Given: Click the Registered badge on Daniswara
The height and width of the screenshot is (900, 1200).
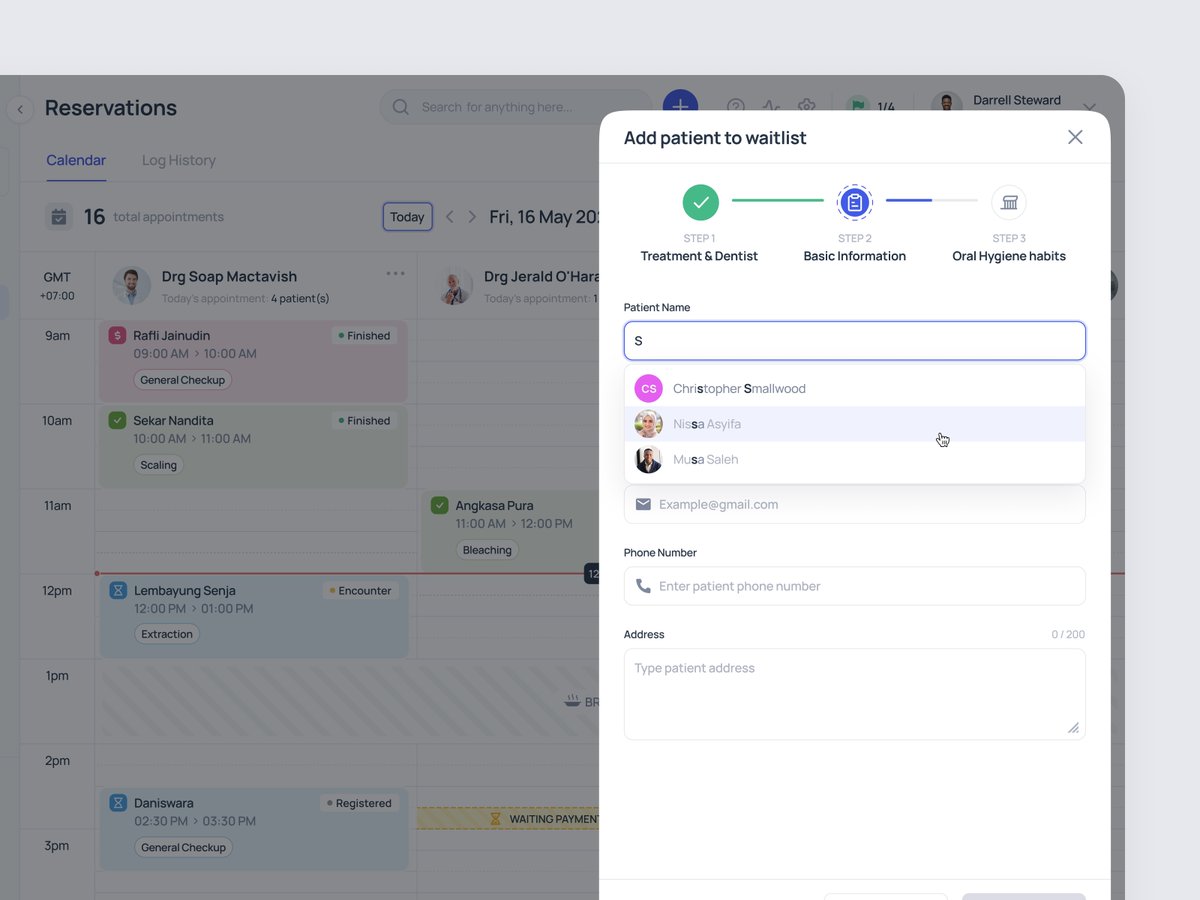Looking at the screenshot, I should pyautogui.click(x=358, y=803).
